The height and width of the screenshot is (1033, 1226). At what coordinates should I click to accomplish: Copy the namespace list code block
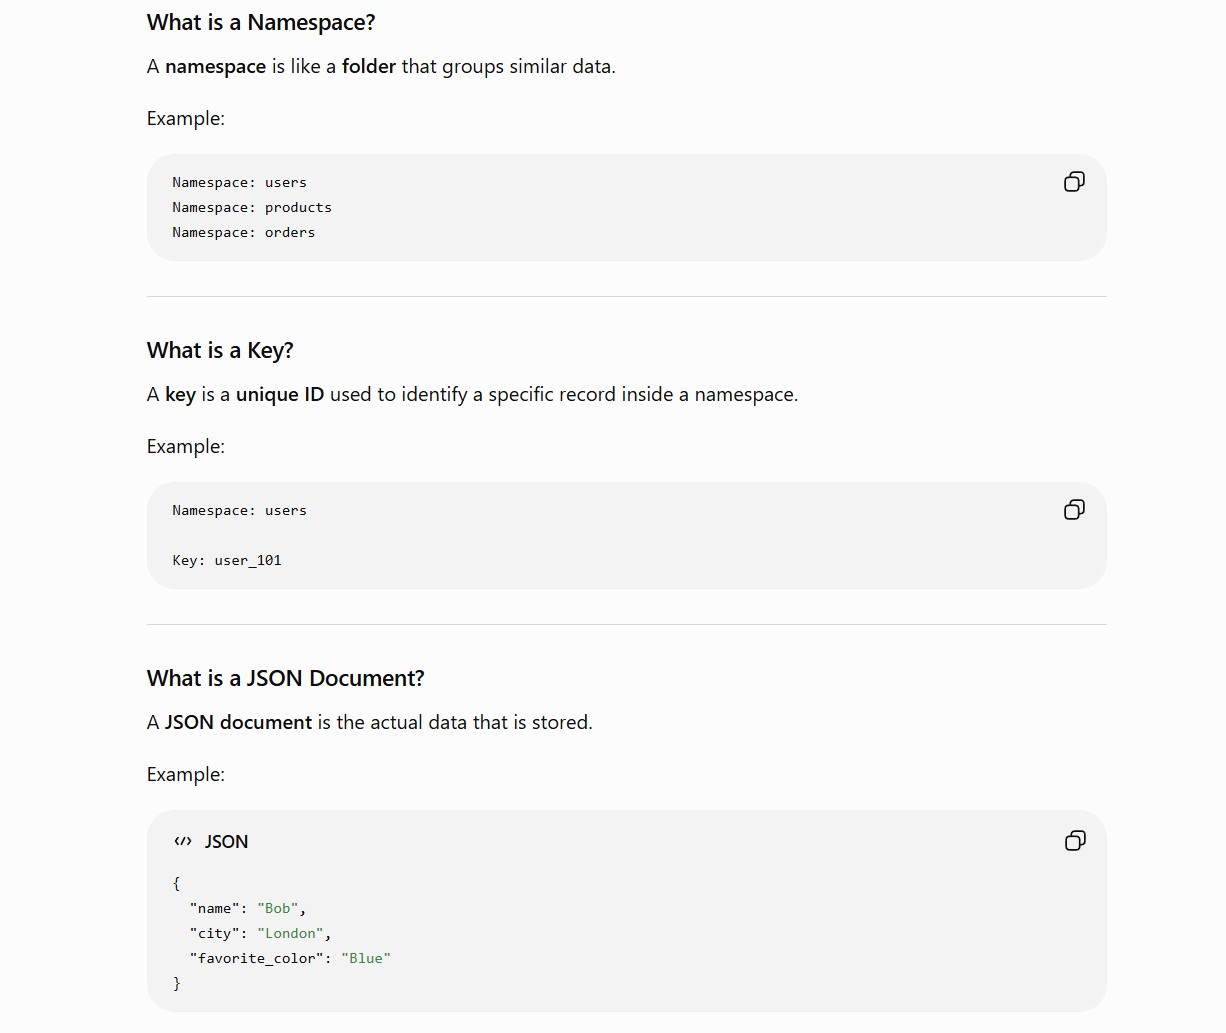(1074, 181)
